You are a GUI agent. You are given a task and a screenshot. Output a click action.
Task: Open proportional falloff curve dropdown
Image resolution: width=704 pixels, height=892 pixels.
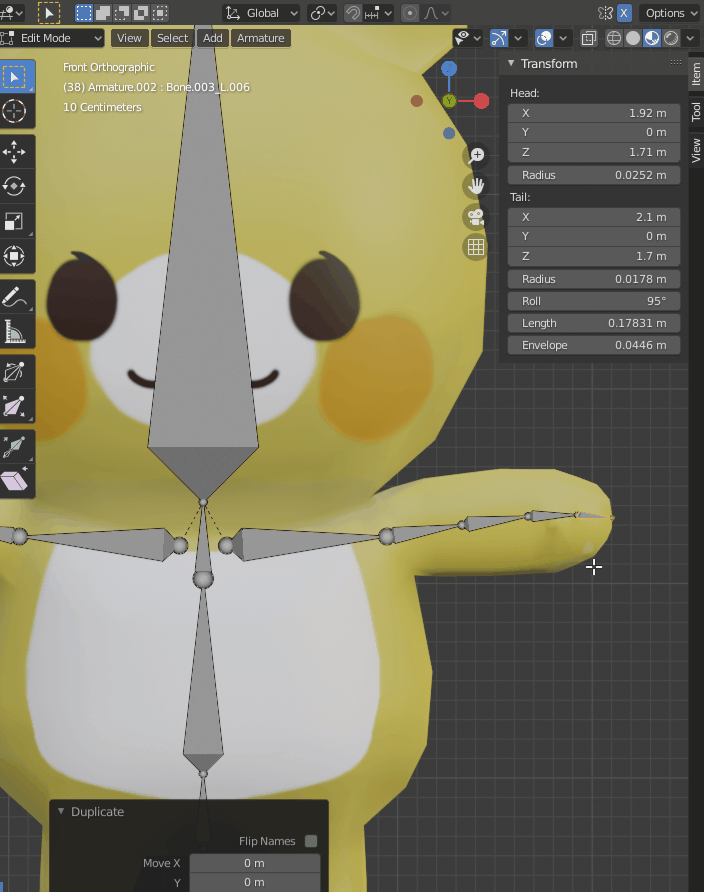tap(436, 13)
